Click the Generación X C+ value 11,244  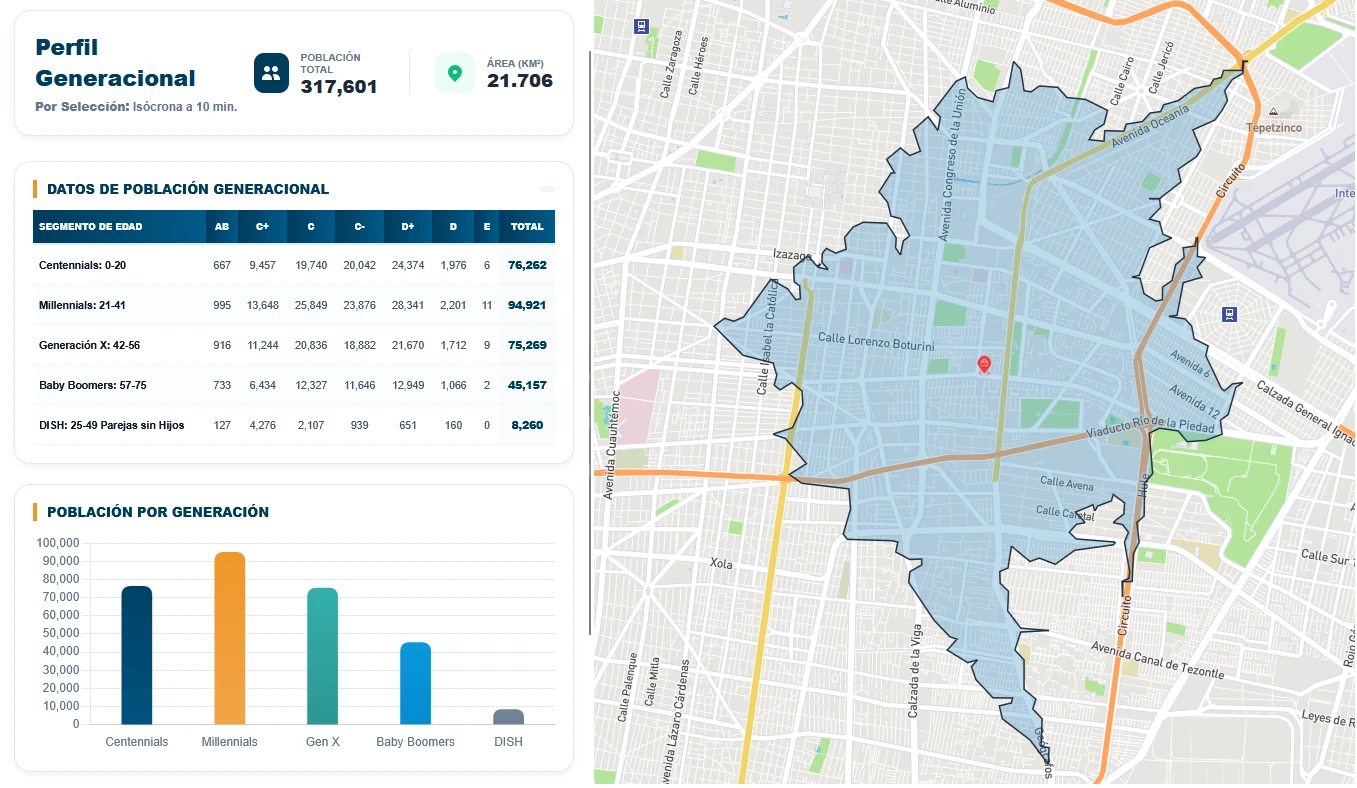pyautogui.click(x=262, y=345)
